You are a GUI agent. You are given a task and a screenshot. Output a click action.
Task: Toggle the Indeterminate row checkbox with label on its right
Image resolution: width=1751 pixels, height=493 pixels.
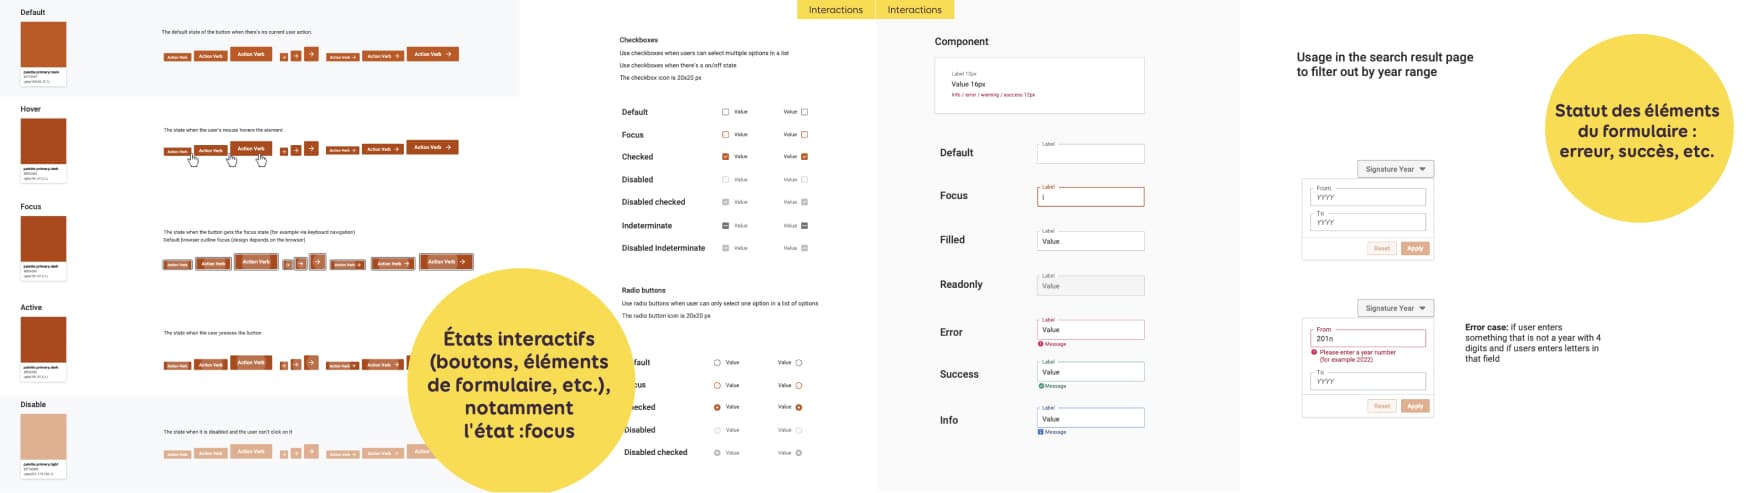(726, 226)
